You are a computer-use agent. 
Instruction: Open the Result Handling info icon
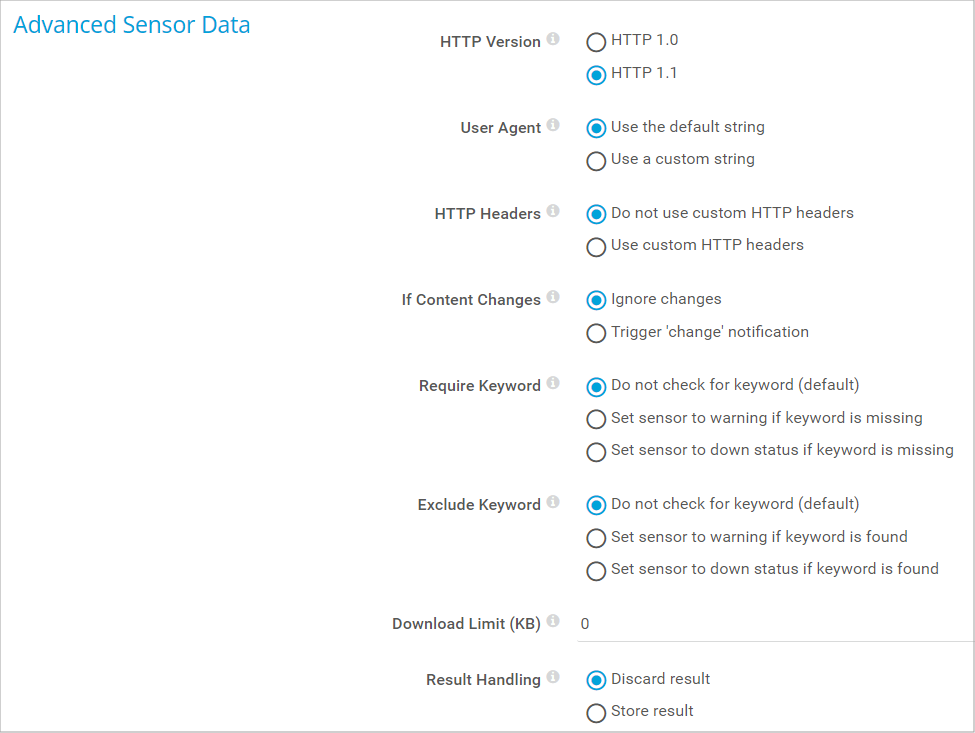[554, 678]
